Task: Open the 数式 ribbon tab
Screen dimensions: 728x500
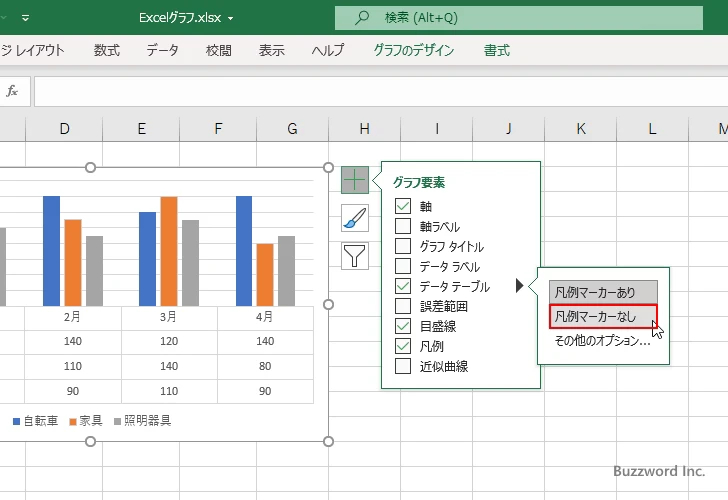Action: [107, 50]
